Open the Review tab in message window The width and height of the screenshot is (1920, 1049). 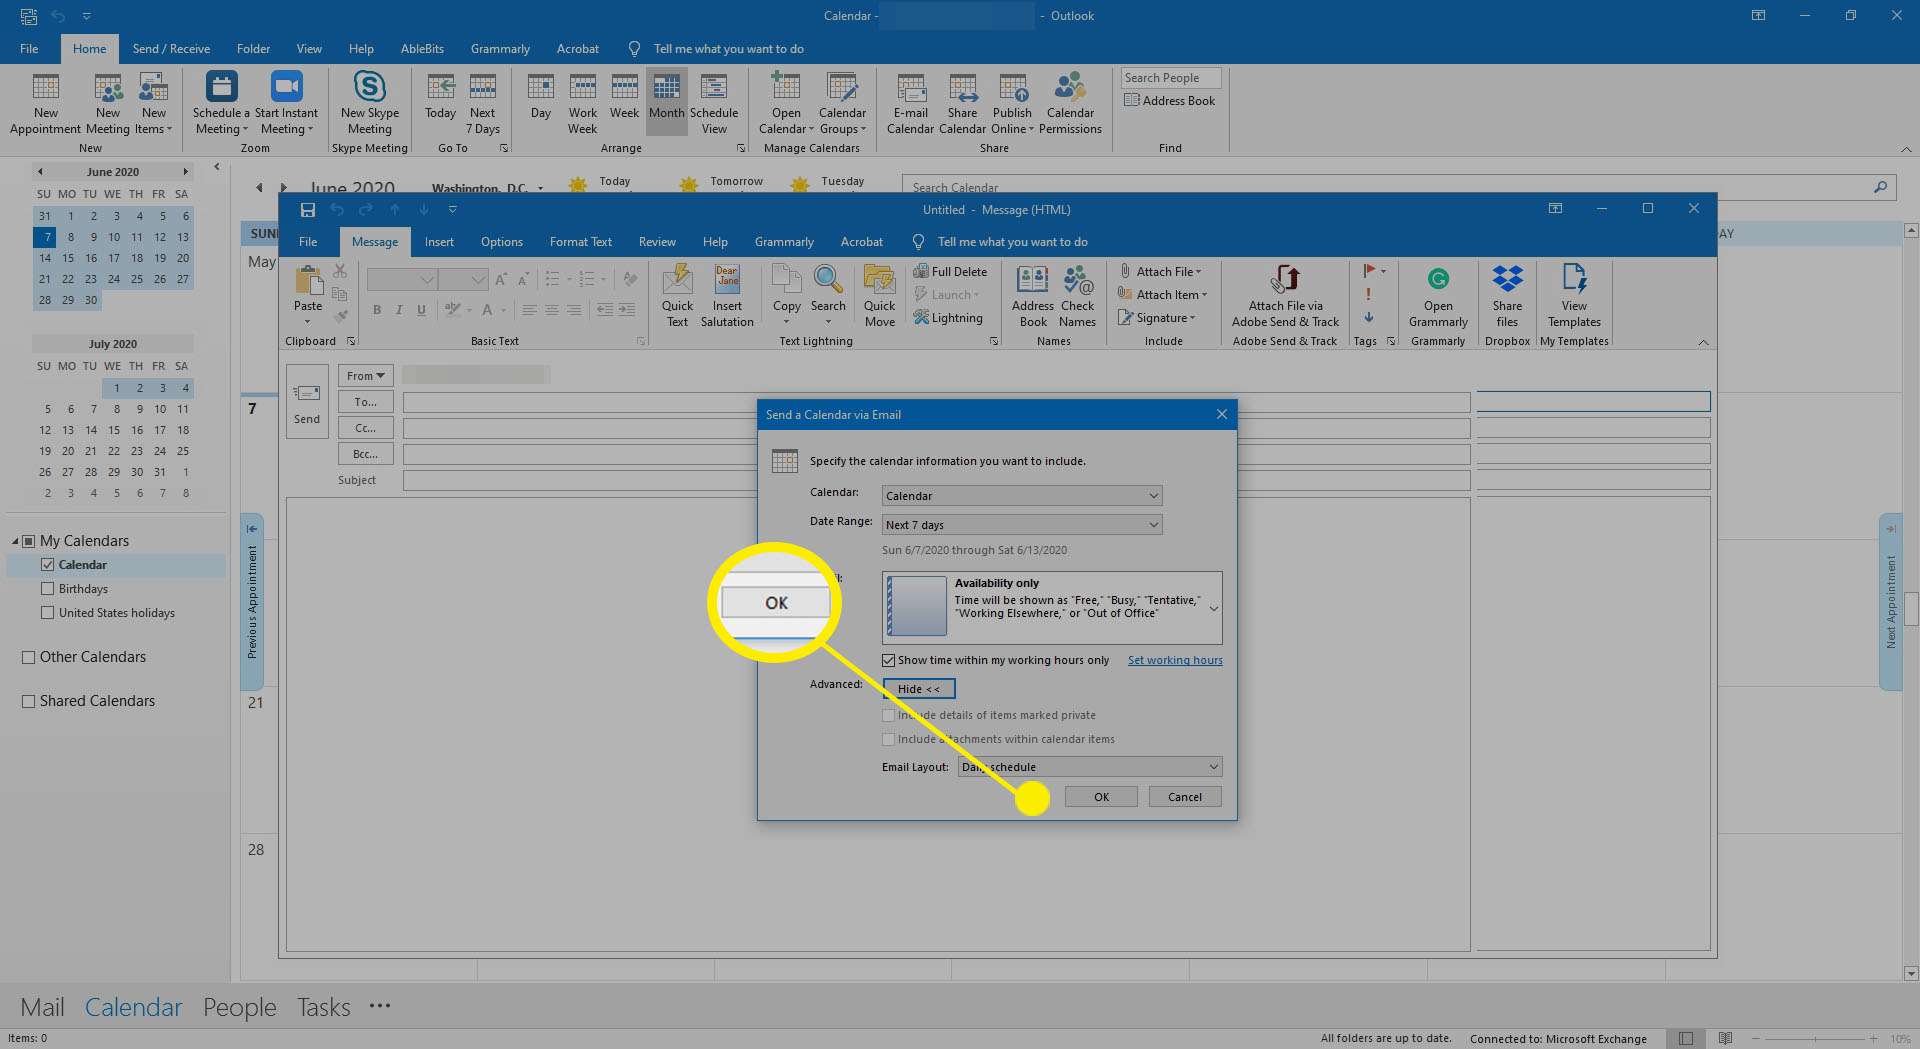point(657,242)
